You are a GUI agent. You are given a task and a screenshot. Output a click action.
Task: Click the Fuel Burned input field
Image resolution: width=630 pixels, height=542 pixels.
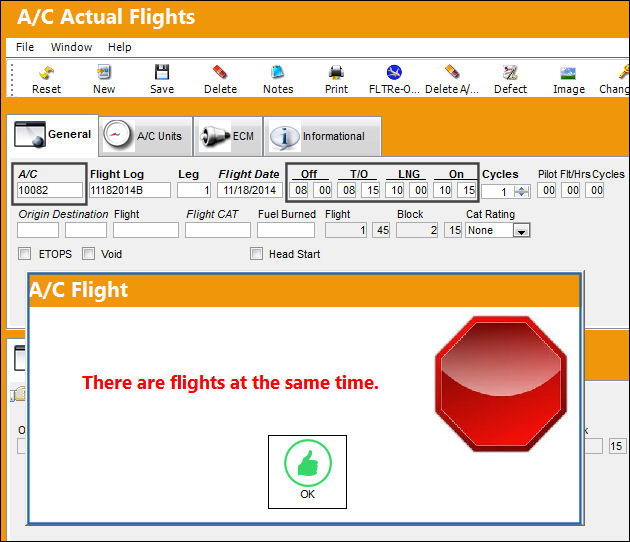(286, 230)
